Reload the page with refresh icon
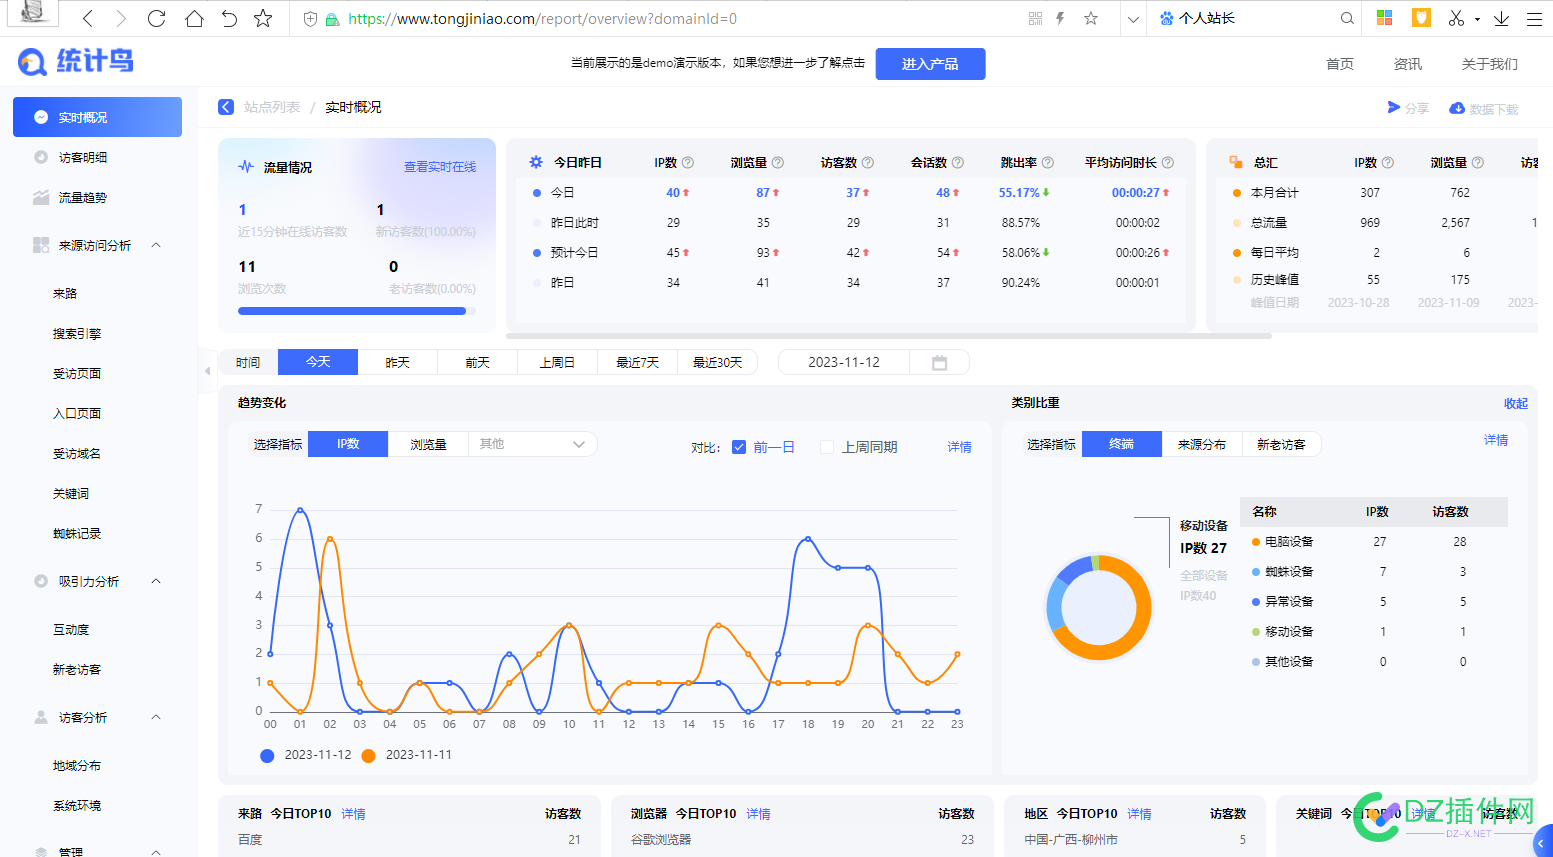Screen dimensions: 1553x857 [157, 18]
